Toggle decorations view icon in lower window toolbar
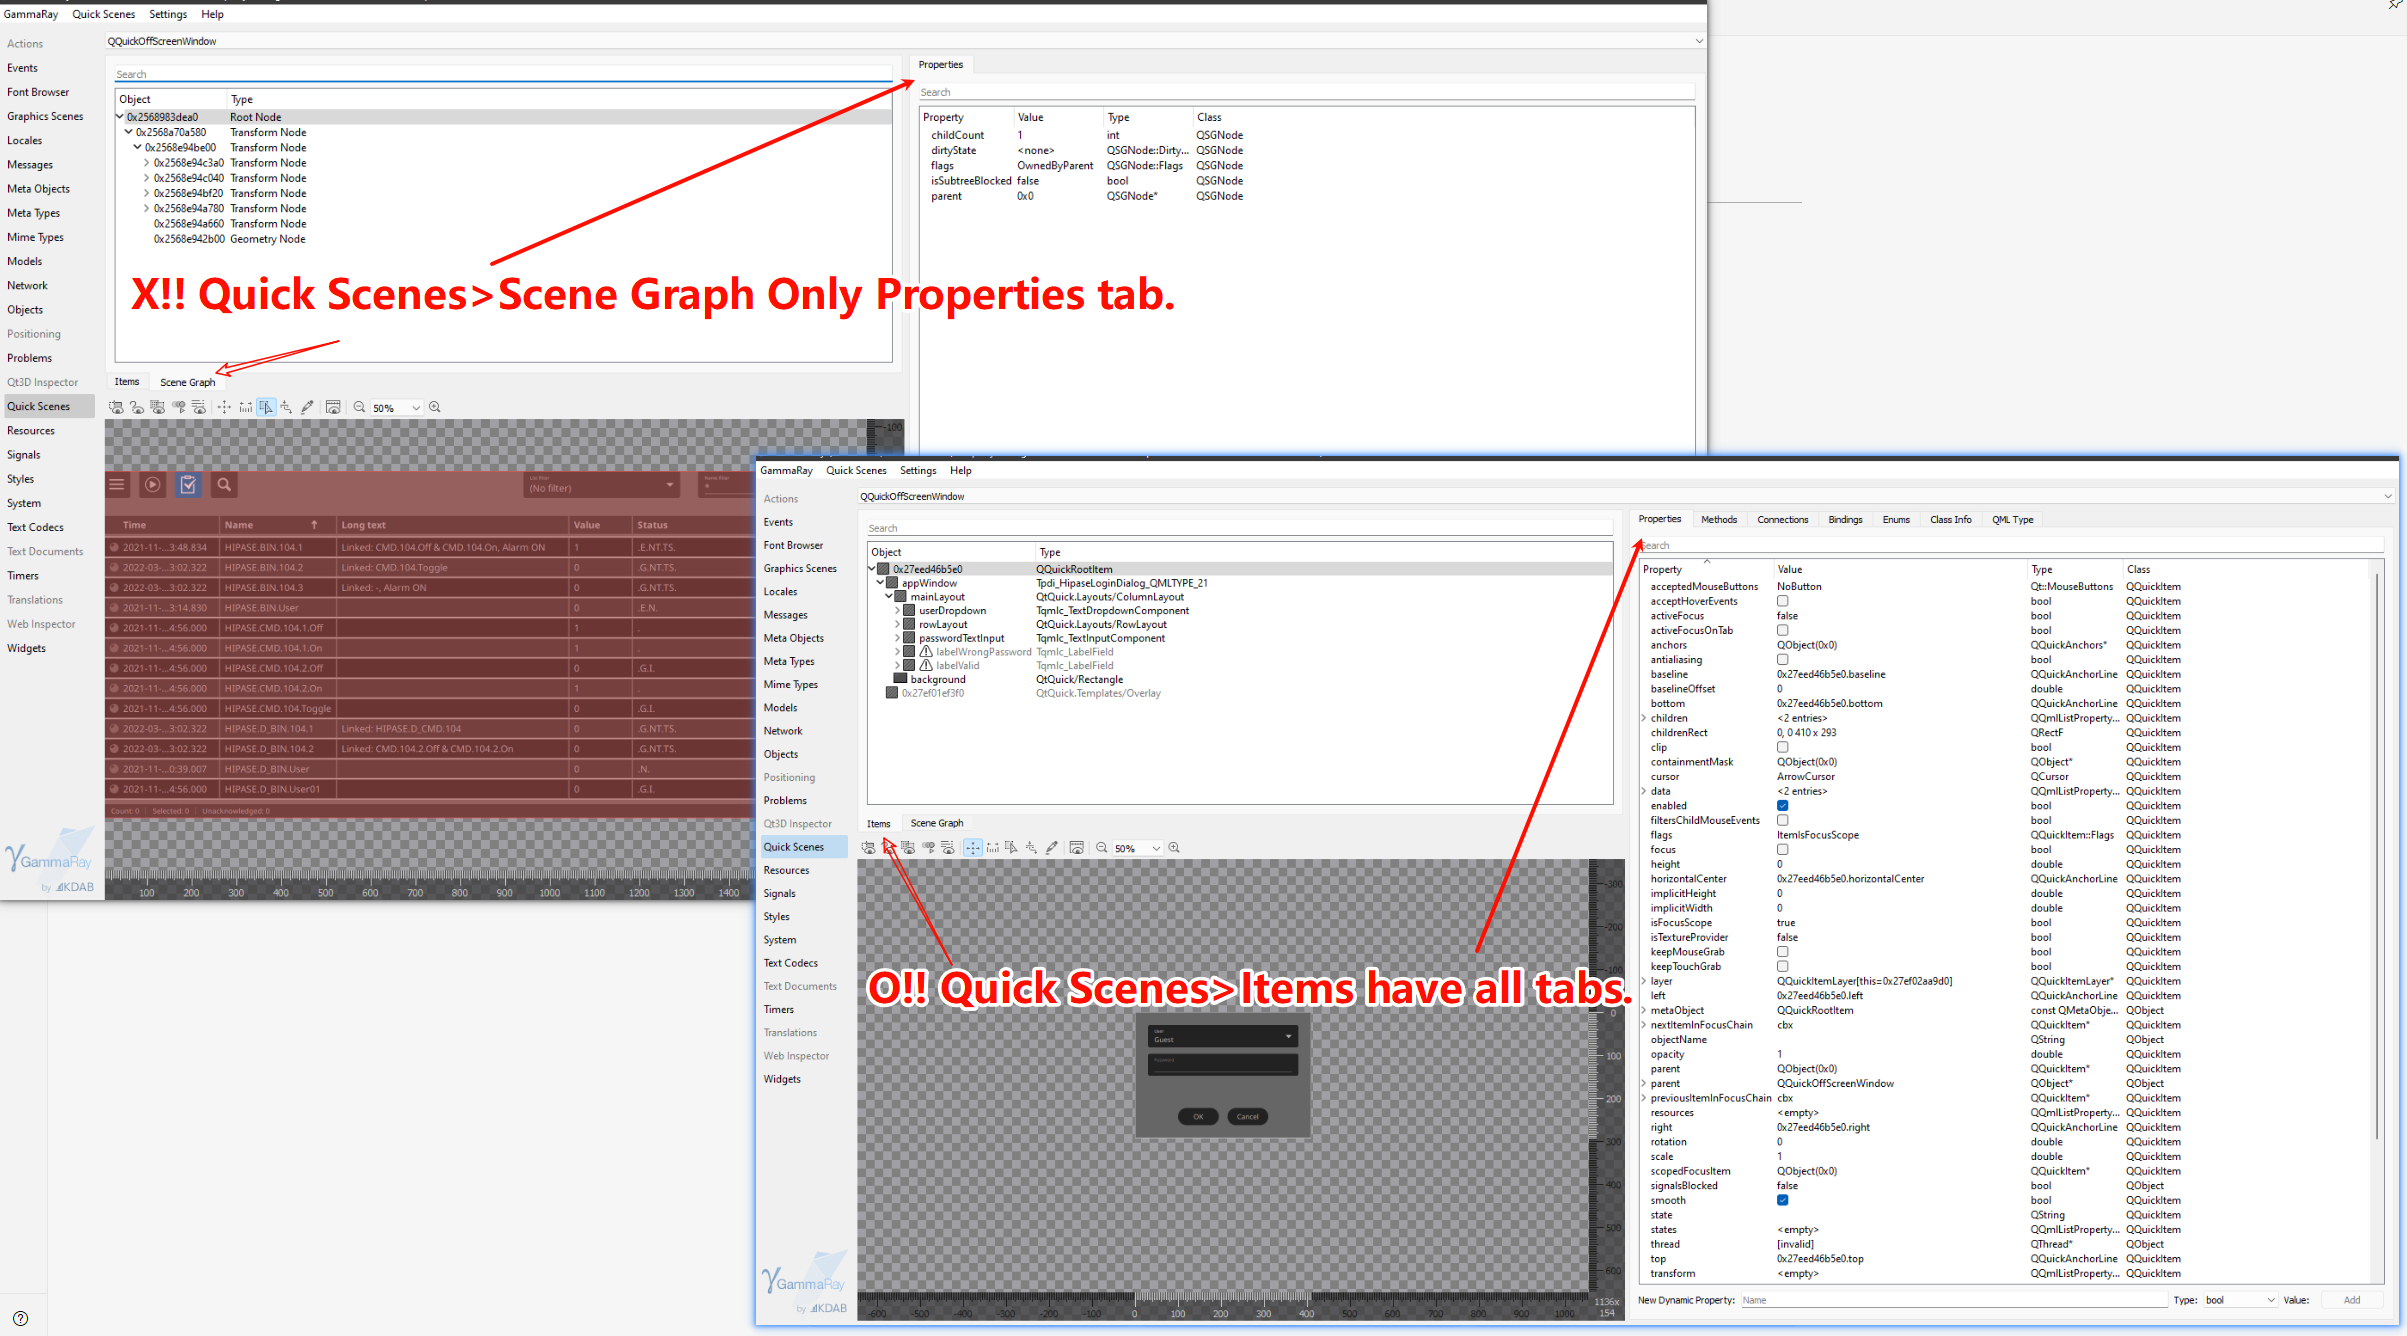This screenshot has height=1336, width=2407. tap(1077, 848)
